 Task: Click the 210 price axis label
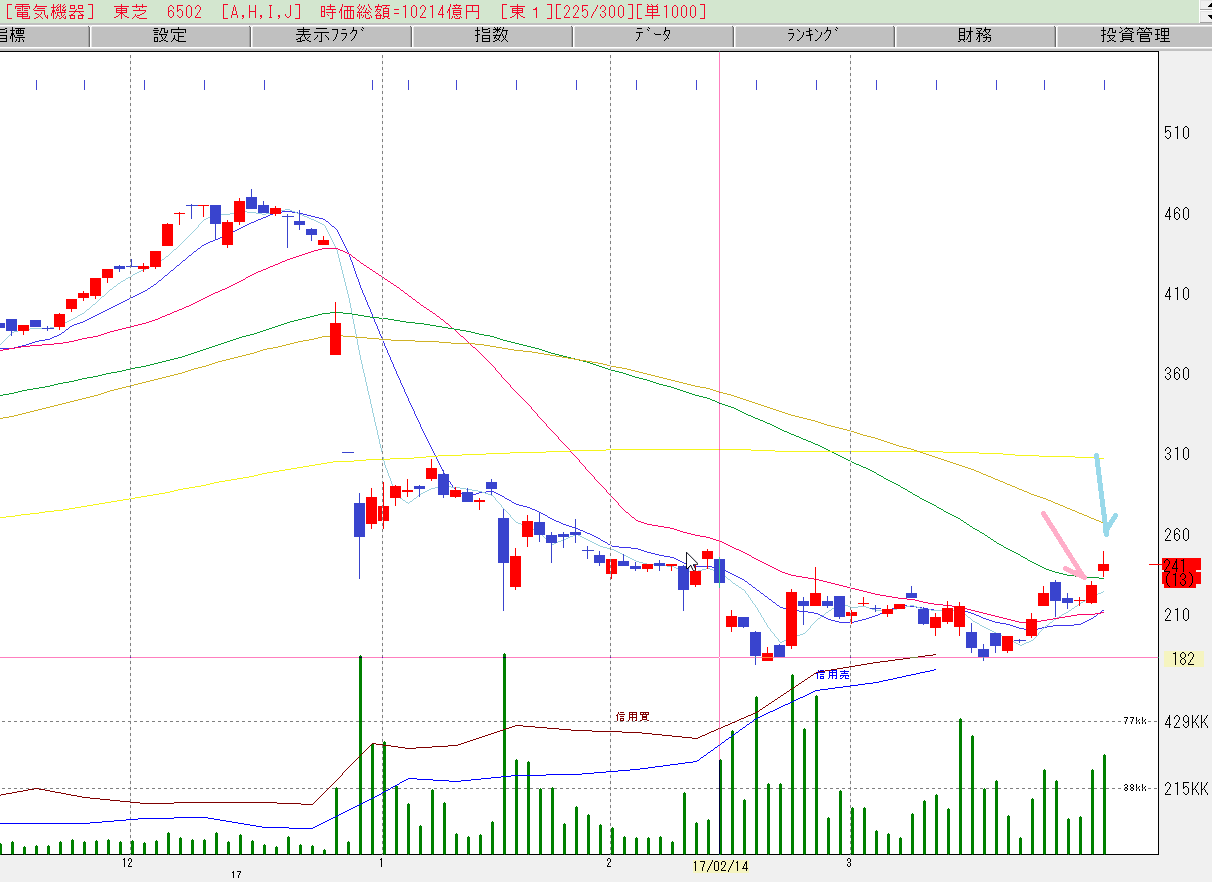coord(1176,614)
